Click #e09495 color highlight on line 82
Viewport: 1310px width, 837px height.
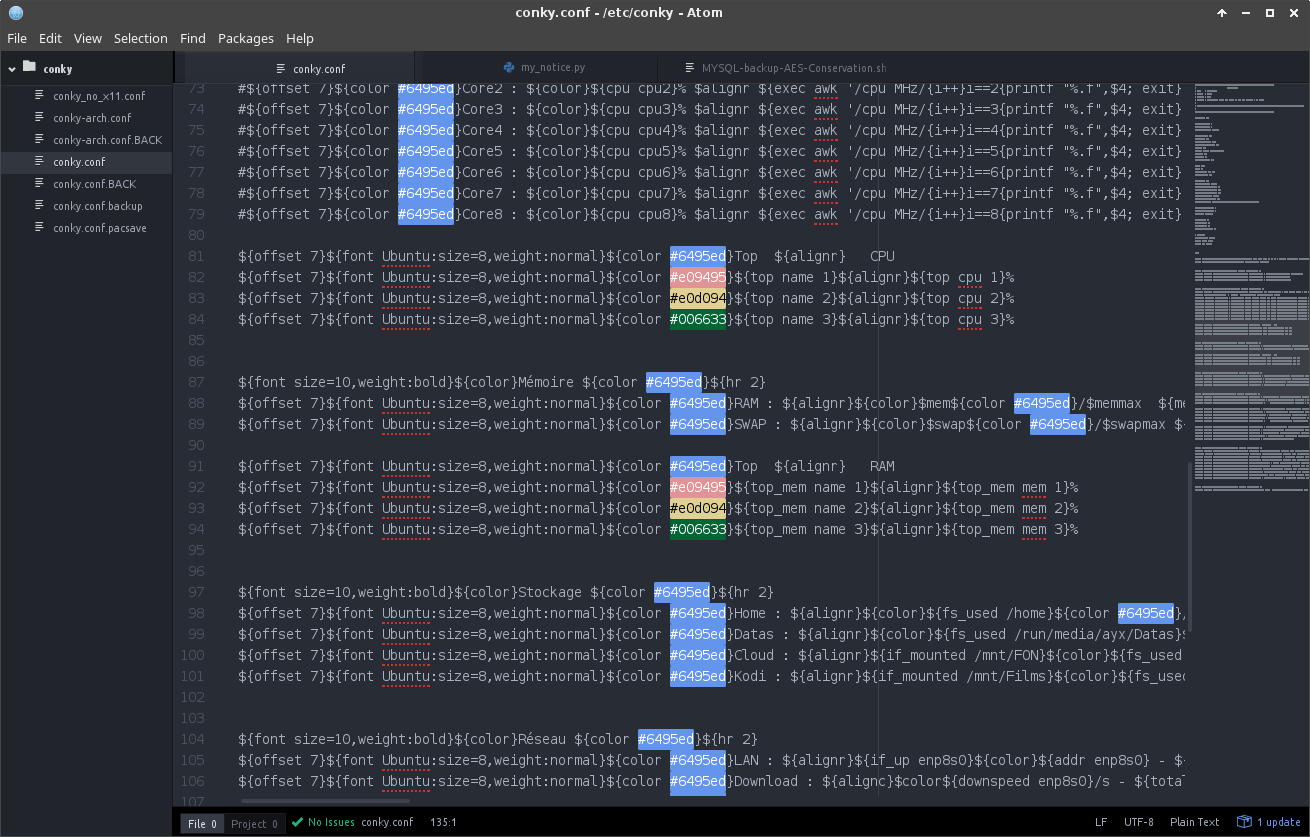698,277
